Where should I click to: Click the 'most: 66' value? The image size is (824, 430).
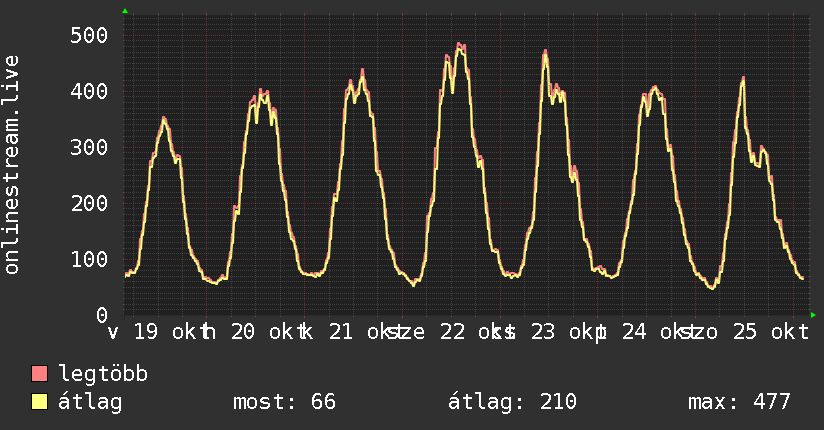pos(284,402)
